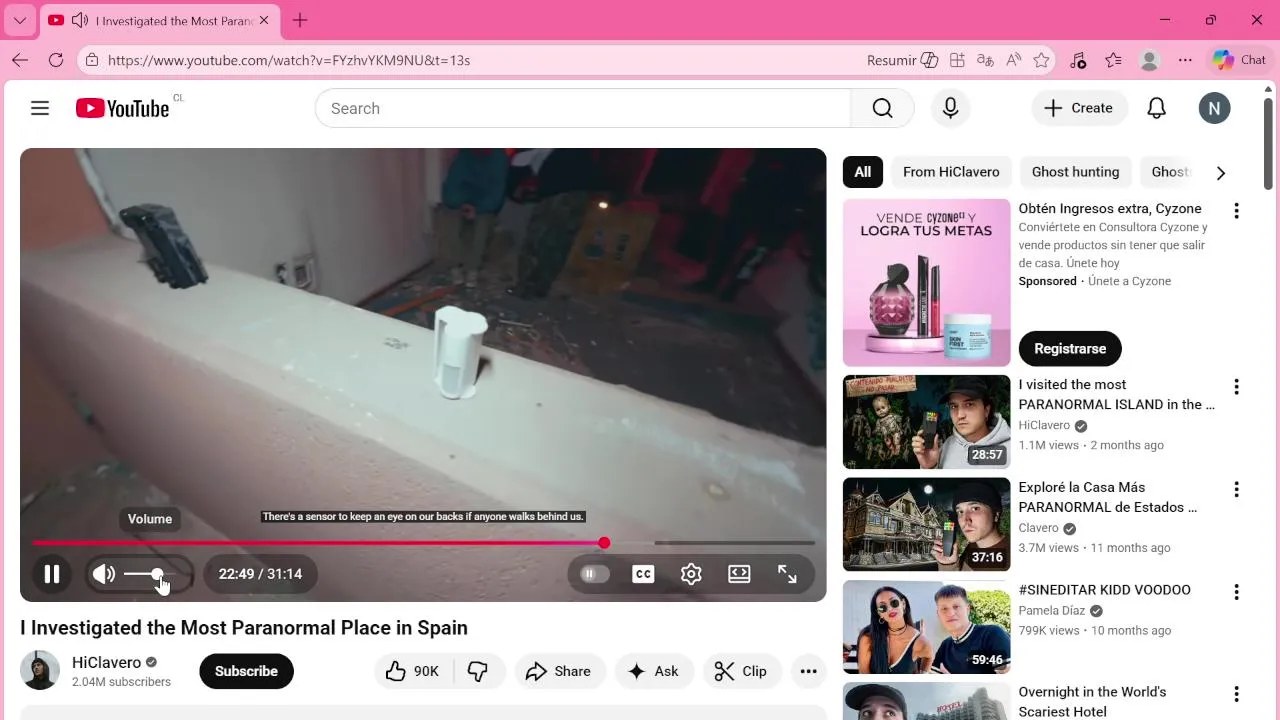
Task: Open Overnight in the World's Scariest Hotel
Action: 1092,702
